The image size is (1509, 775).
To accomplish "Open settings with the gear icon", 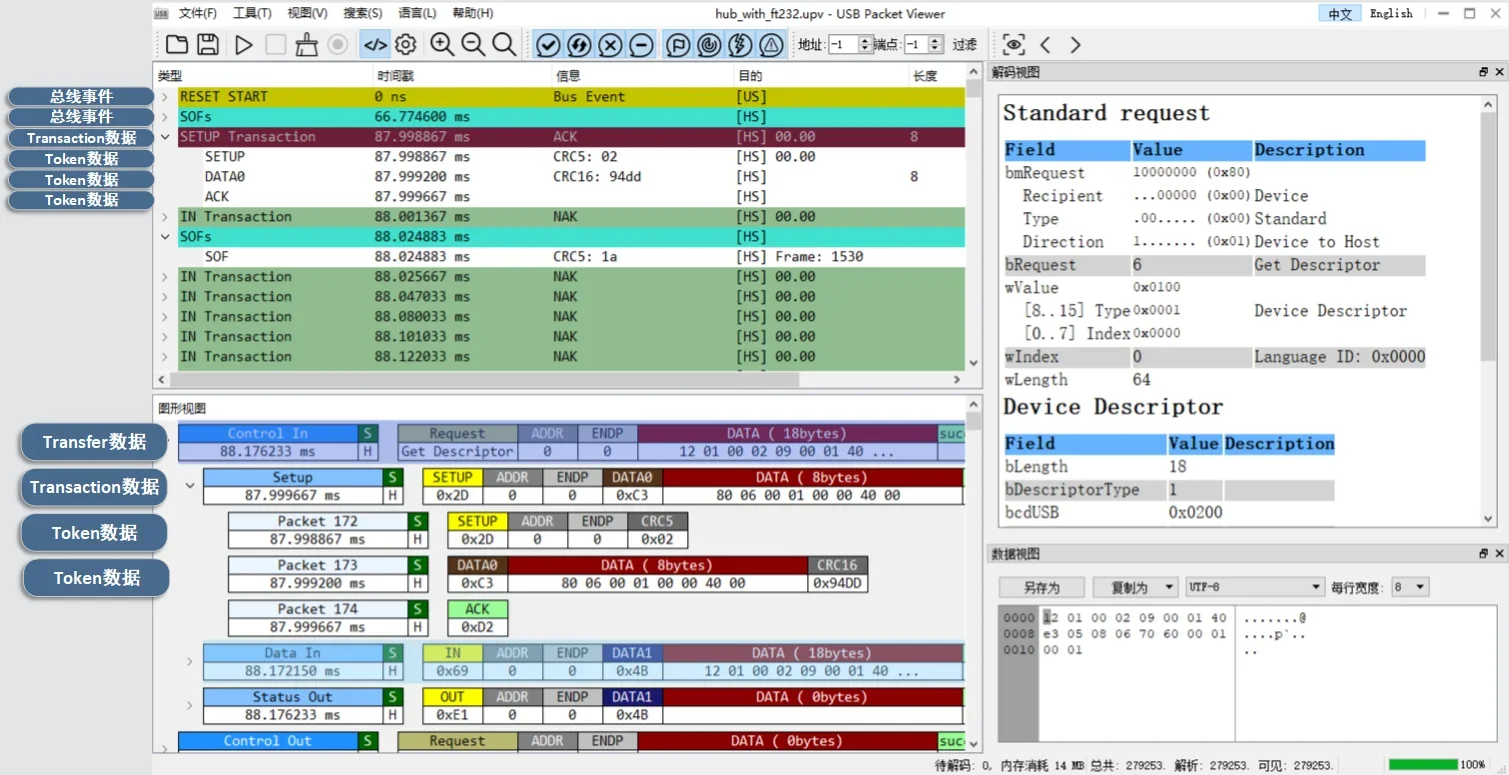I will [x=405, y=44].
